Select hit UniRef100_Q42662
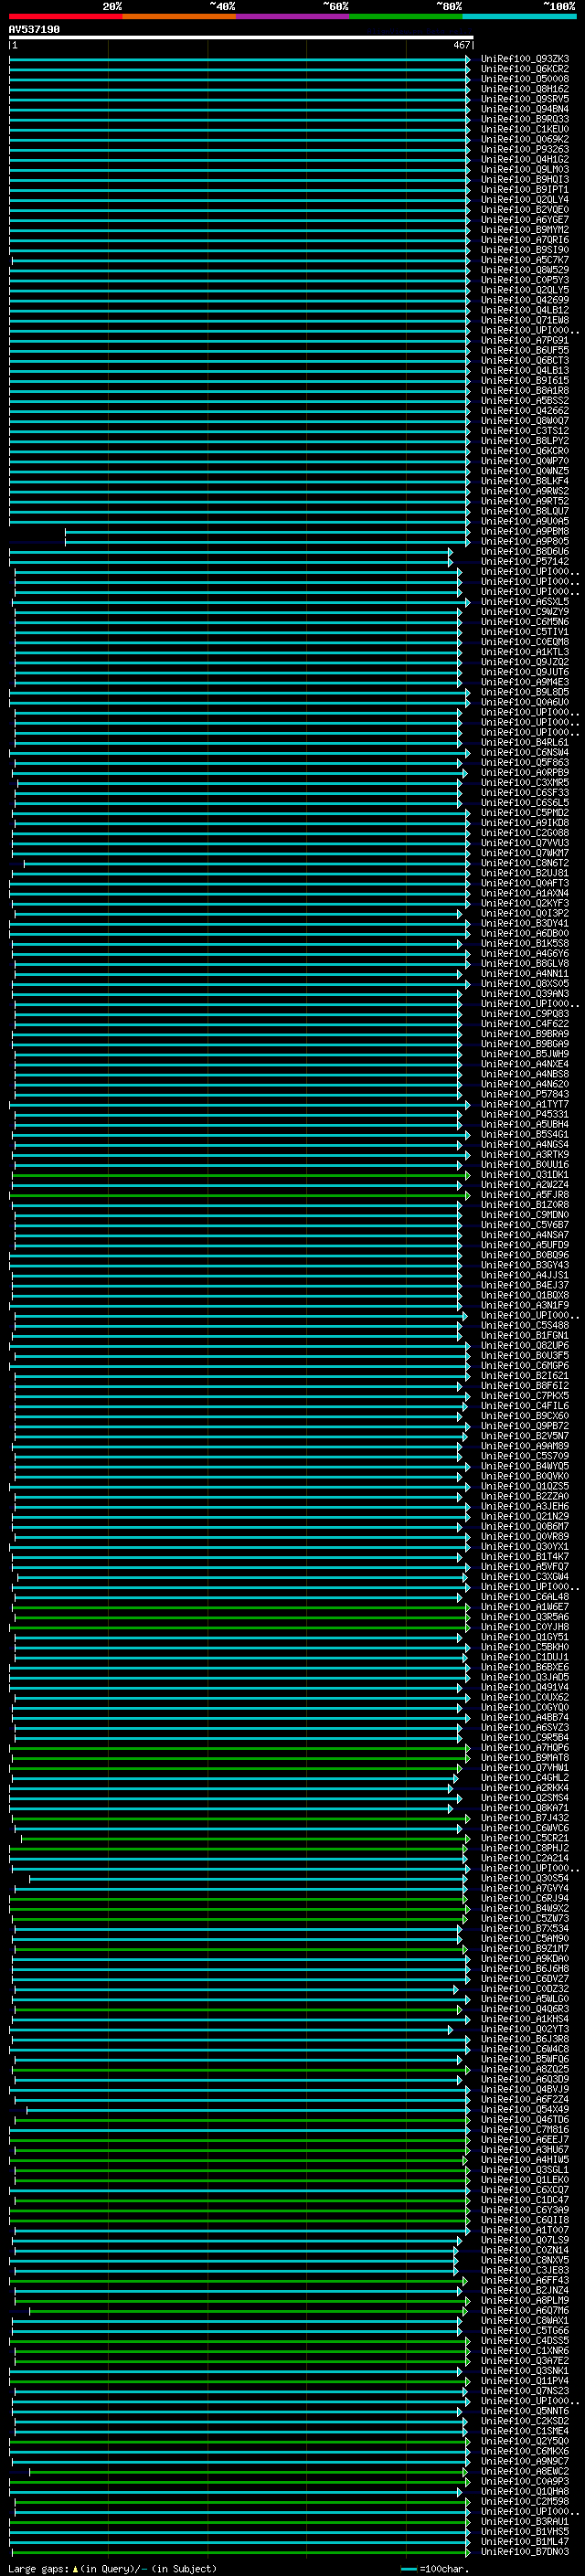This screenshot has height=2576, width=585. point(525,410)
